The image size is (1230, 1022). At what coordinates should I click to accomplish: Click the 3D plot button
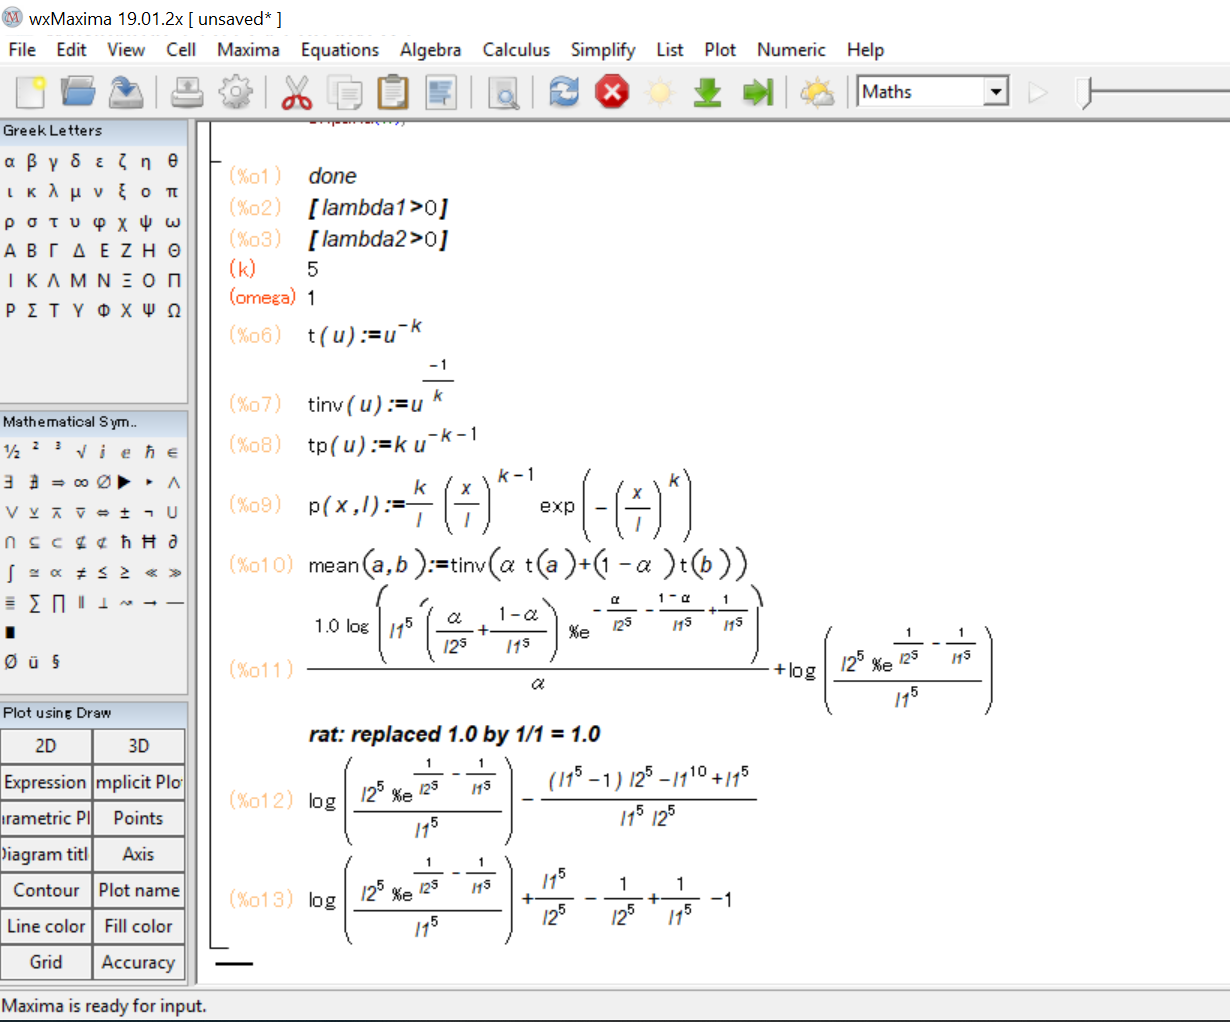(x=139, y=746)
